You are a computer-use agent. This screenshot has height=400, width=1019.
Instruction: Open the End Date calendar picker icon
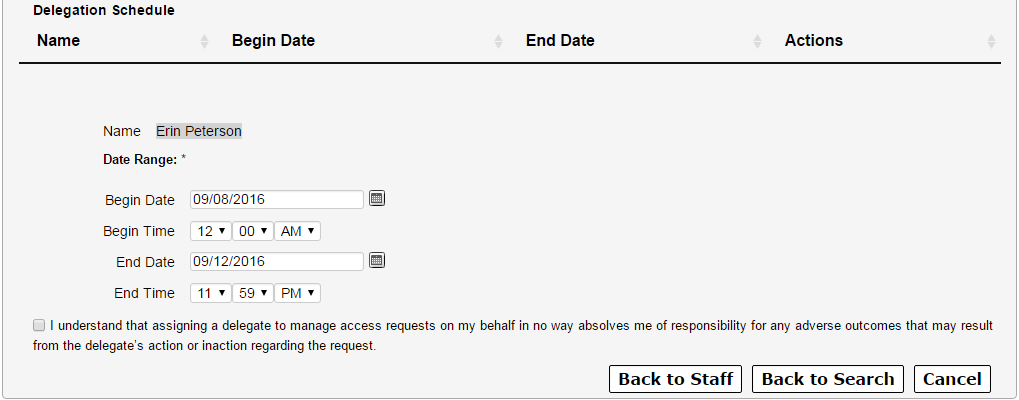377,260
